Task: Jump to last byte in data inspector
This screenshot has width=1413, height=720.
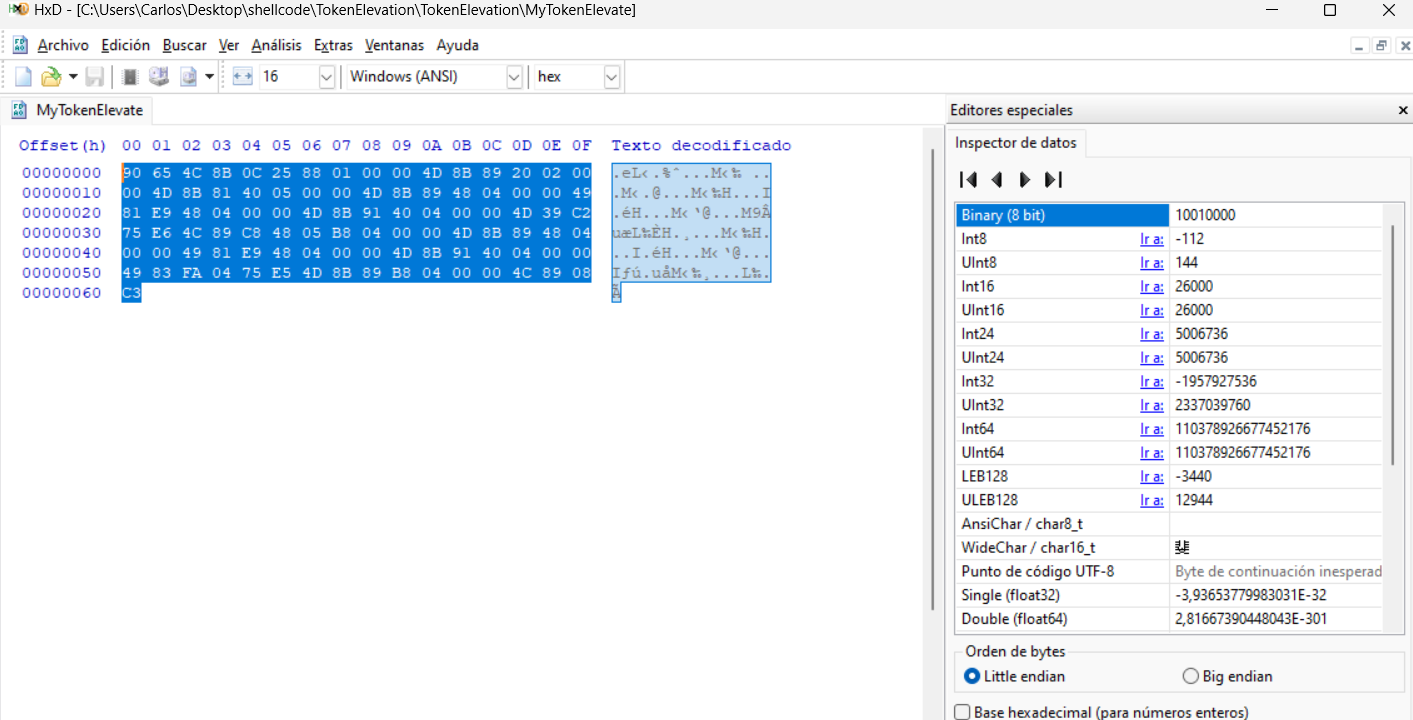Action: (1053, 180)
